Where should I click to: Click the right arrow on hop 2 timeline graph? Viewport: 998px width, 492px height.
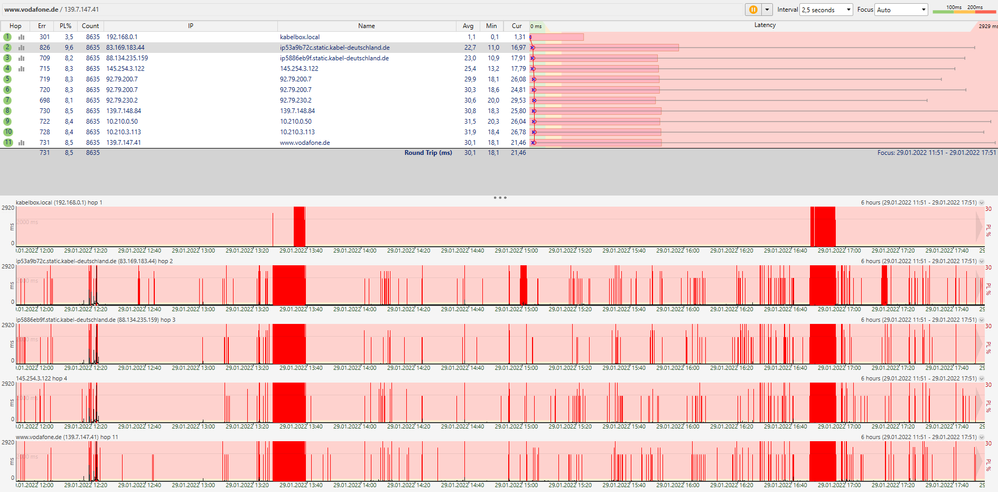pyautogui.click(x=980, y=284)
